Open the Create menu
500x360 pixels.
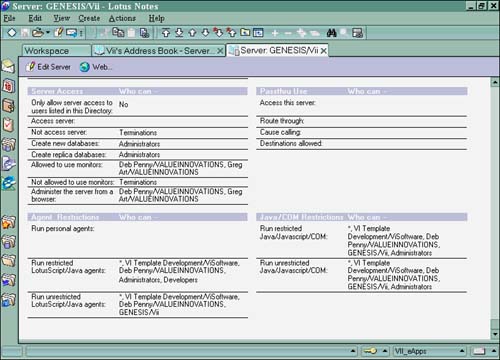click(x=89, y=18)
